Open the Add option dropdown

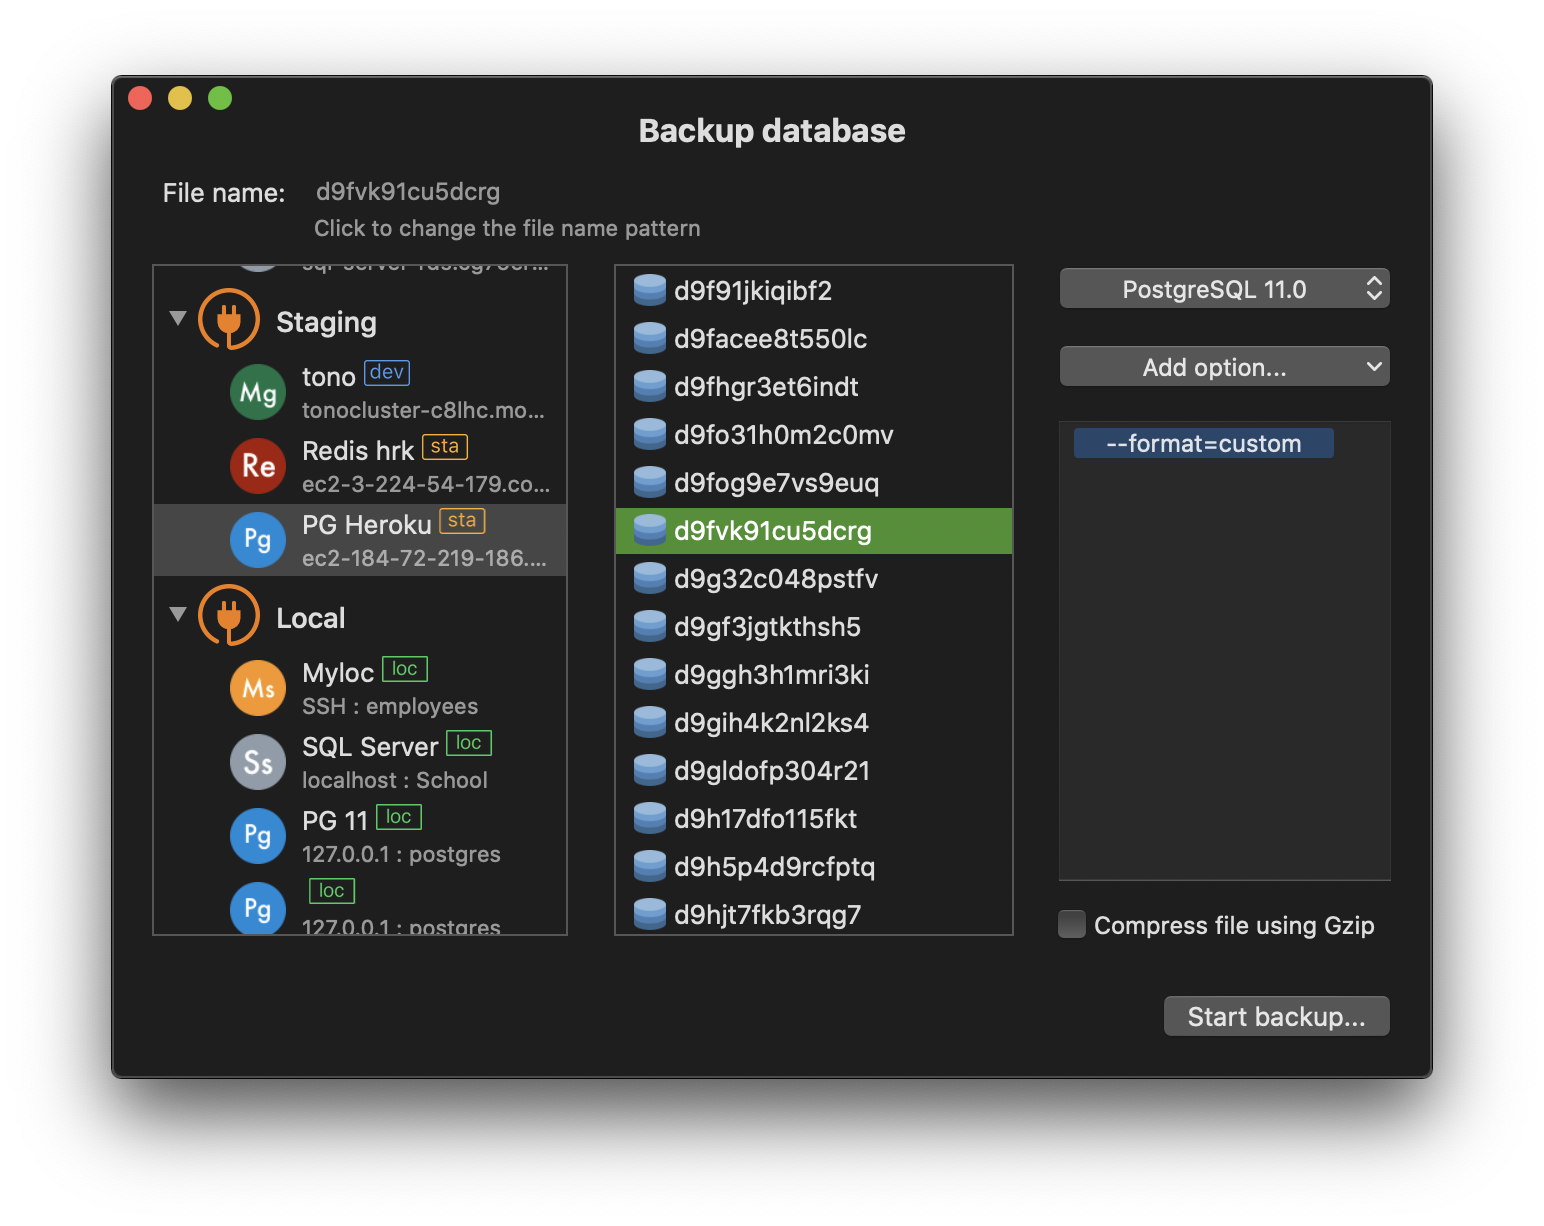click(x=1224, y=366)
